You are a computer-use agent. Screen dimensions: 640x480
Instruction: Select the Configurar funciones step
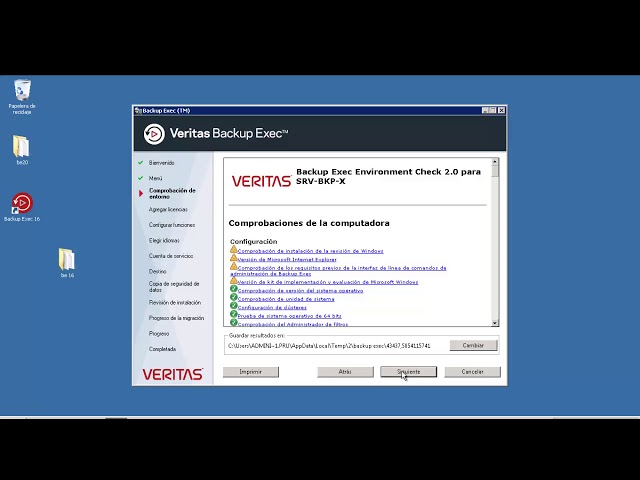tap(172, 225)
